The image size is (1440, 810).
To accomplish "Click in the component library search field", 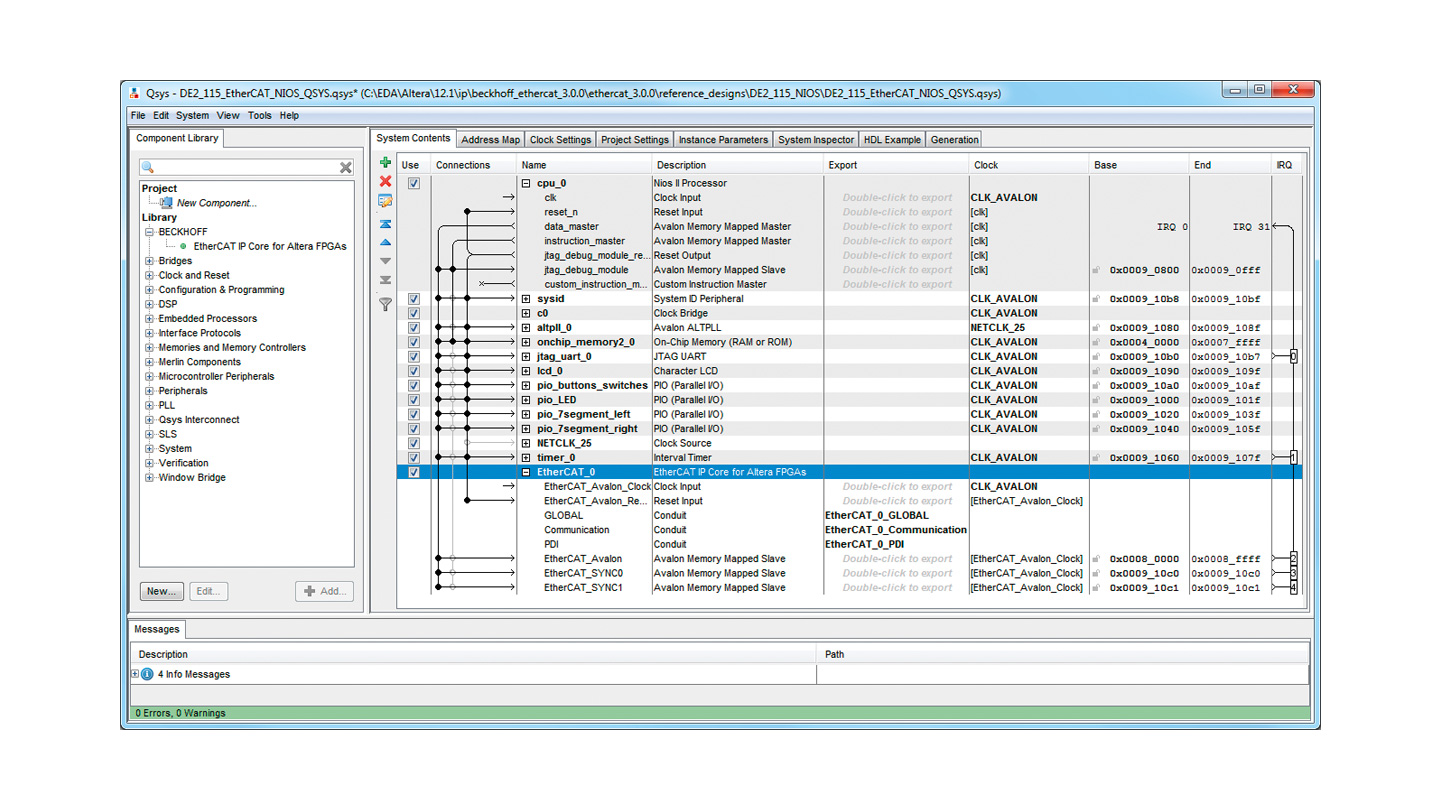I will pos(247,168).
